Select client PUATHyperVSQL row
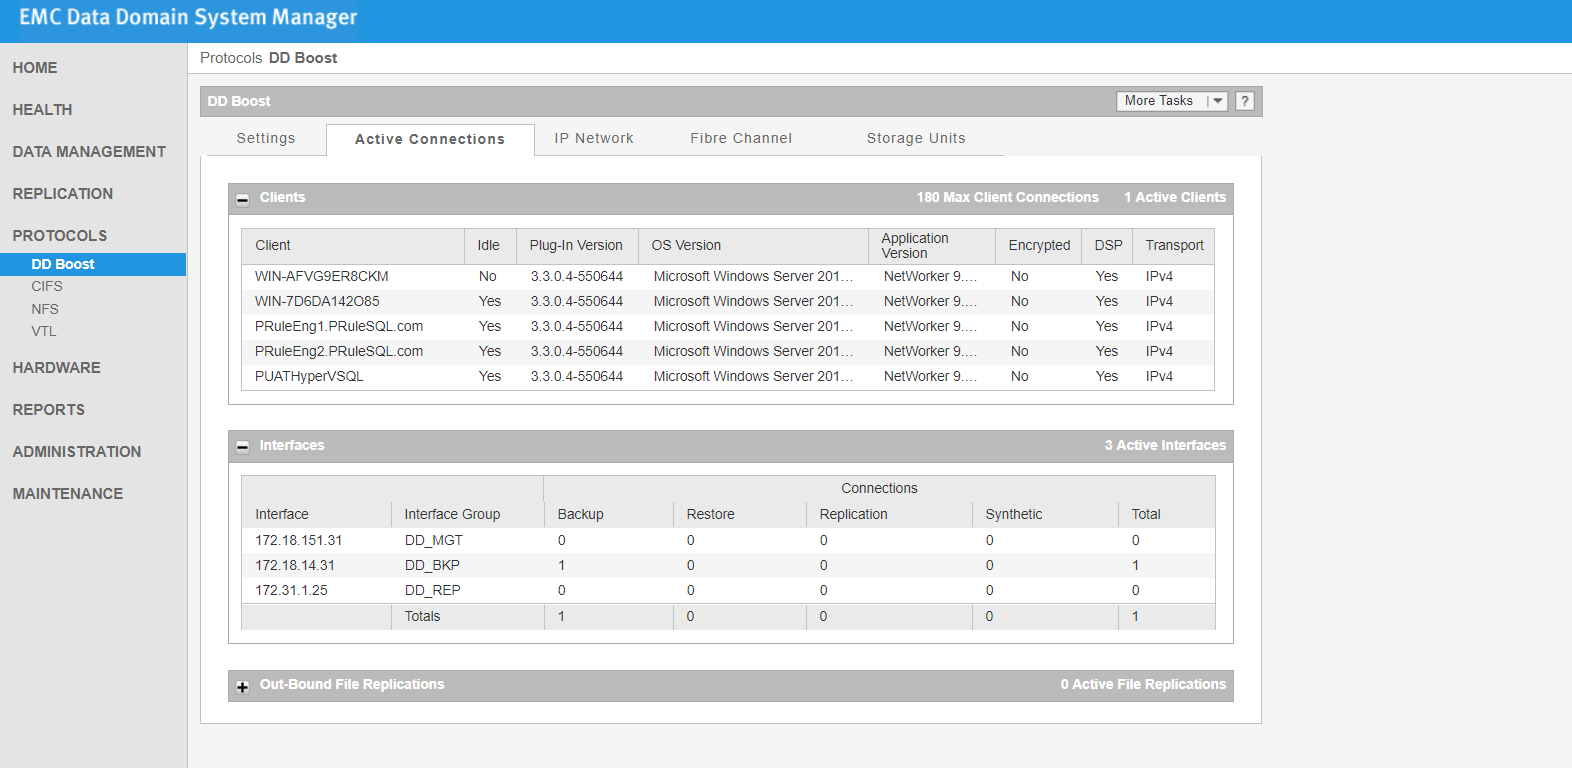This screenshot has width=1572, height=768. click(728, 377)
